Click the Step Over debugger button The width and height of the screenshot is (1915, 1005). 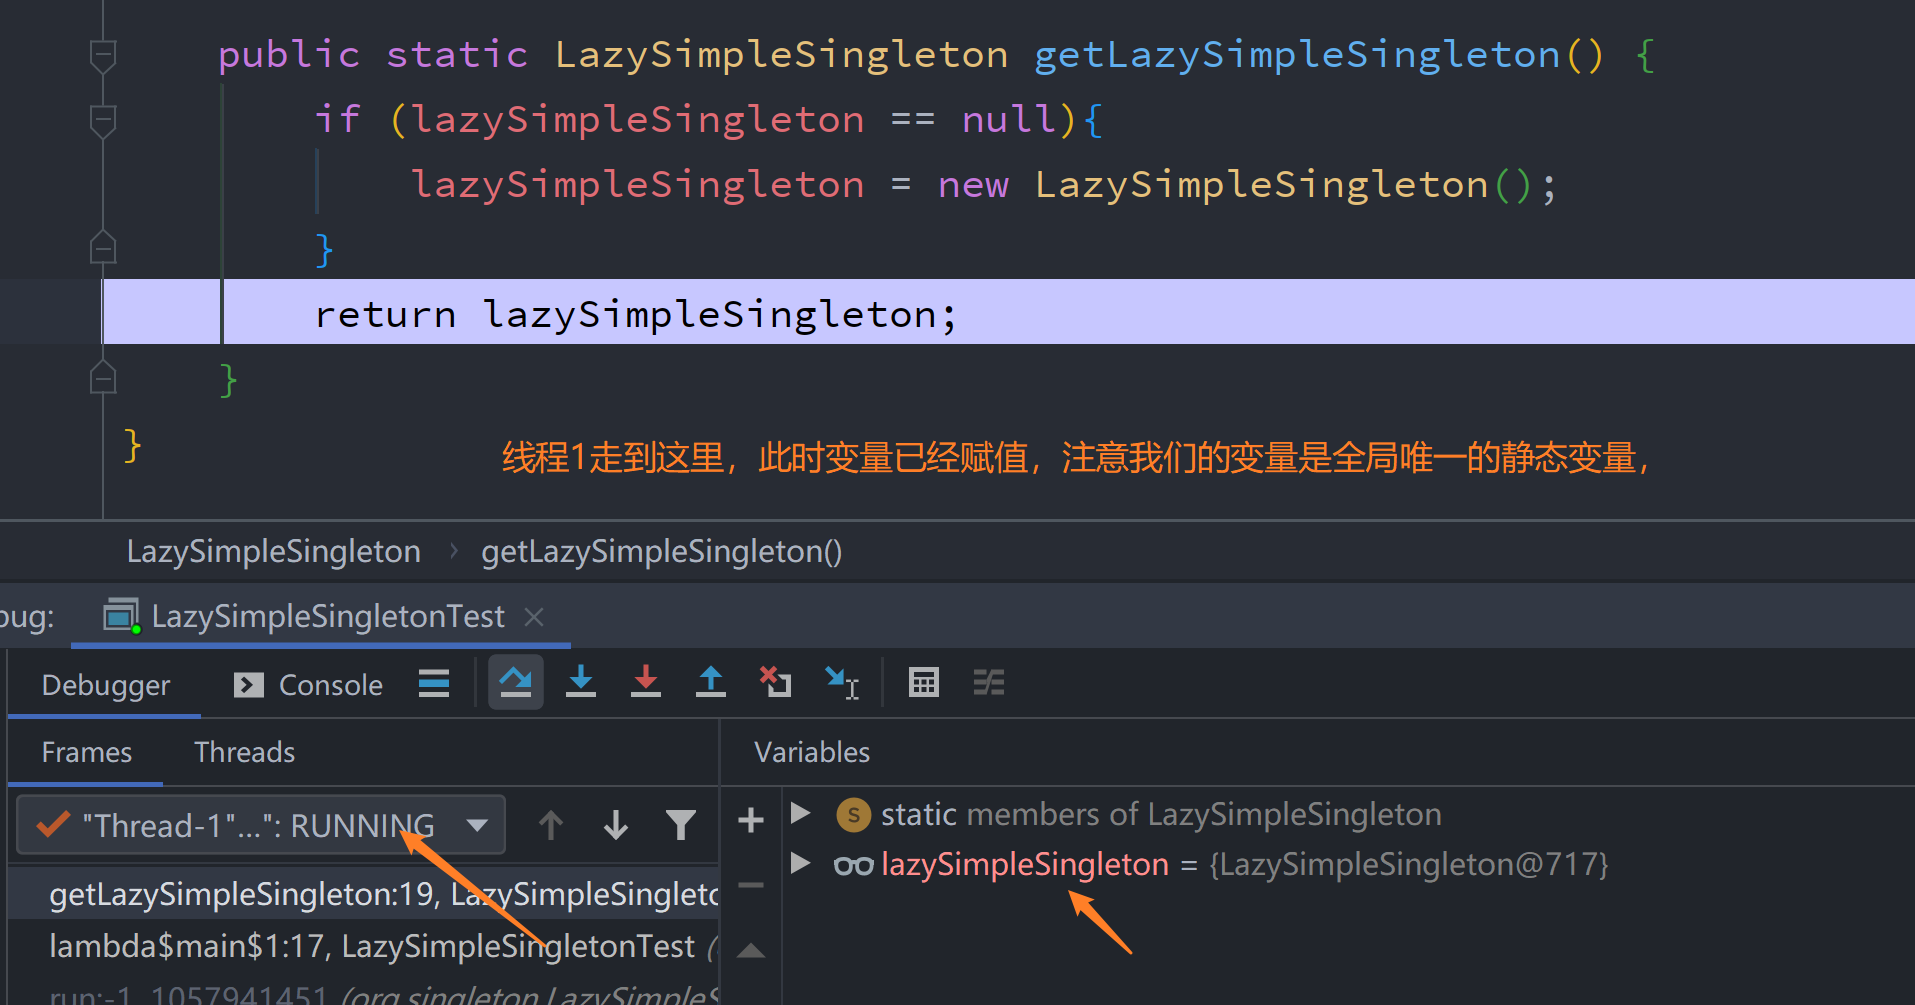[515, 683]
